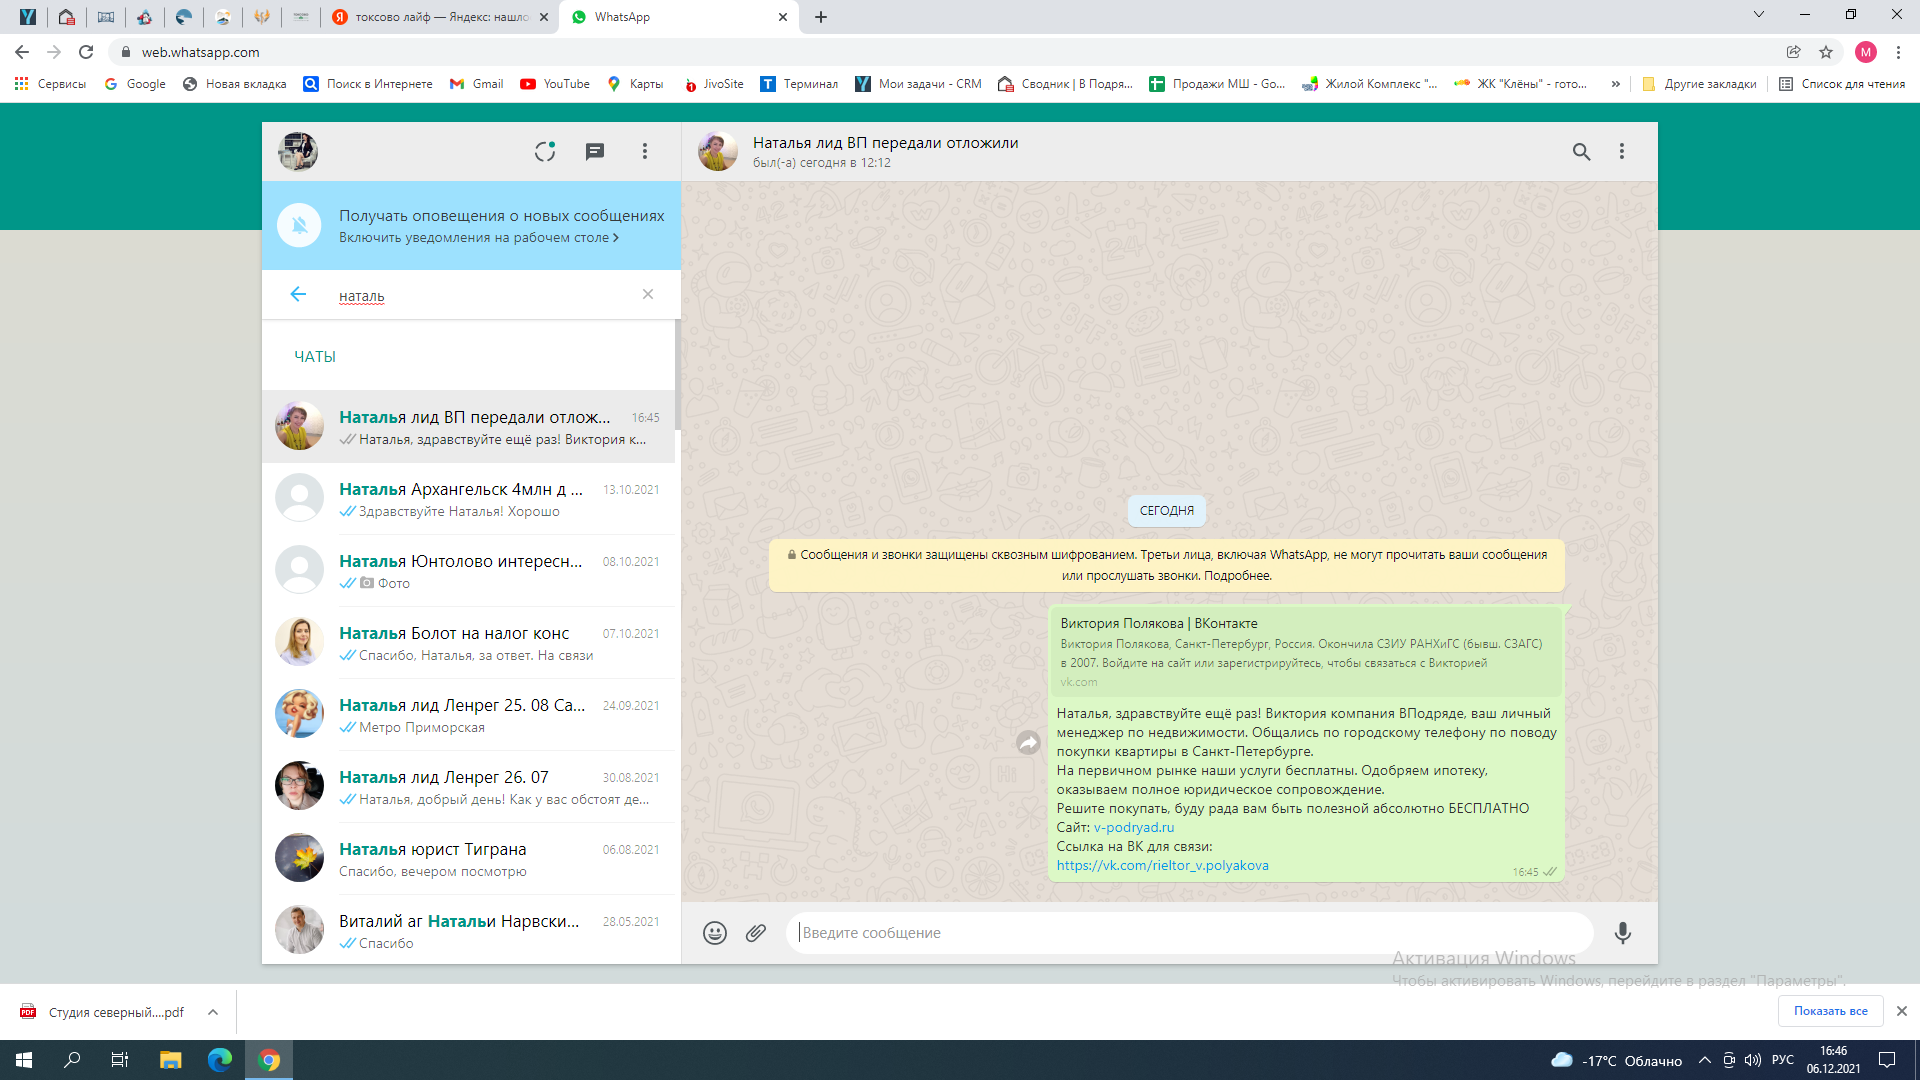Forward the message using arrow icon
This screenshot has height=1080, width=1920.
[1028, 742]
